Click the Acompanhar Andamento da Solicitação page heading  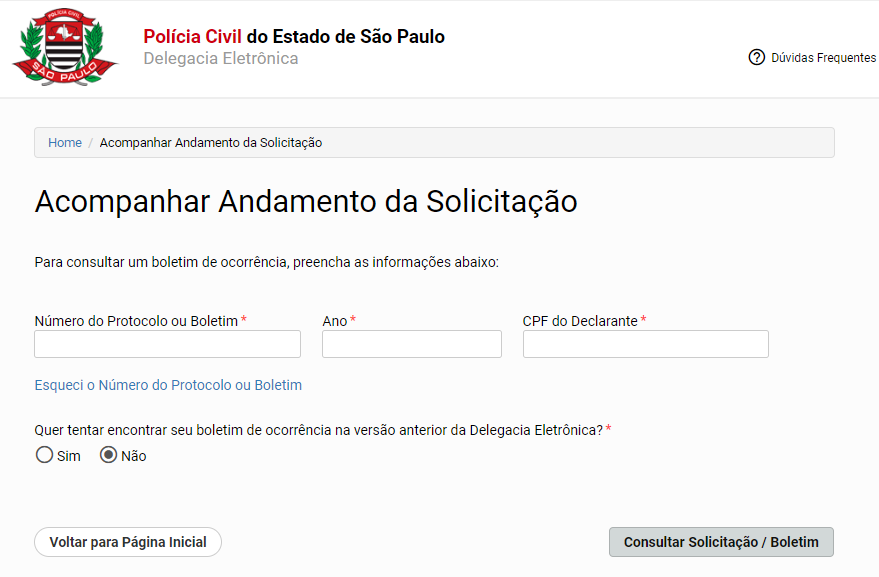[306, 201]
